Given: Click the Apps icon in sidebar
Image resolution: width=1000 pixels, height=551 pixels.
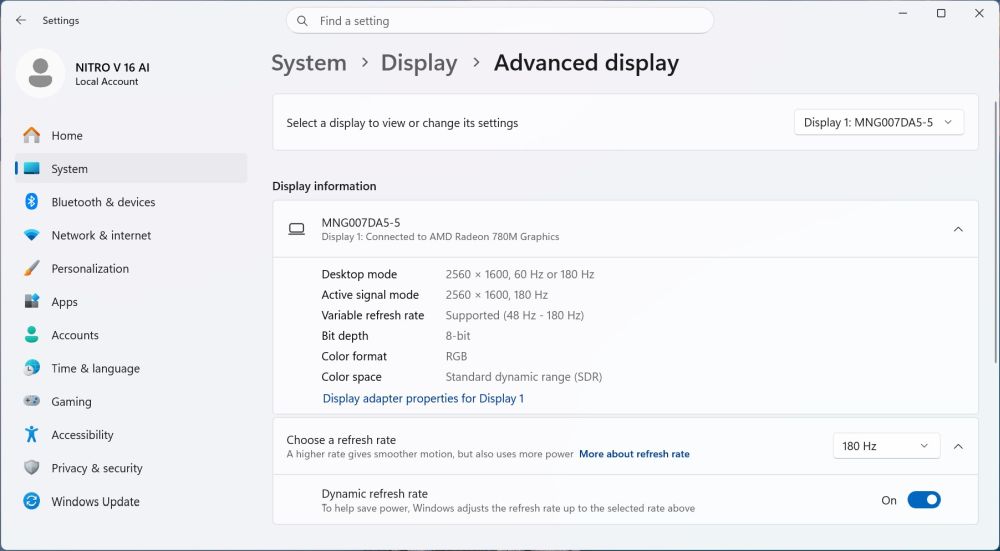Looking at the screenshot, I should coord(31,302).
